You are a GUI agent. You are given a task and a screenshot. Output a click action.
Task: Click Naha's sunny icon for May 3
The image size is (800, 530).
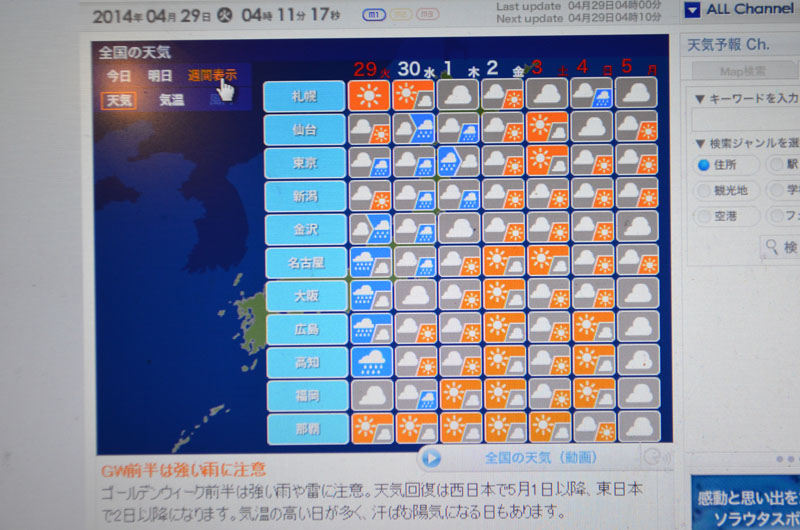point(548,427)
